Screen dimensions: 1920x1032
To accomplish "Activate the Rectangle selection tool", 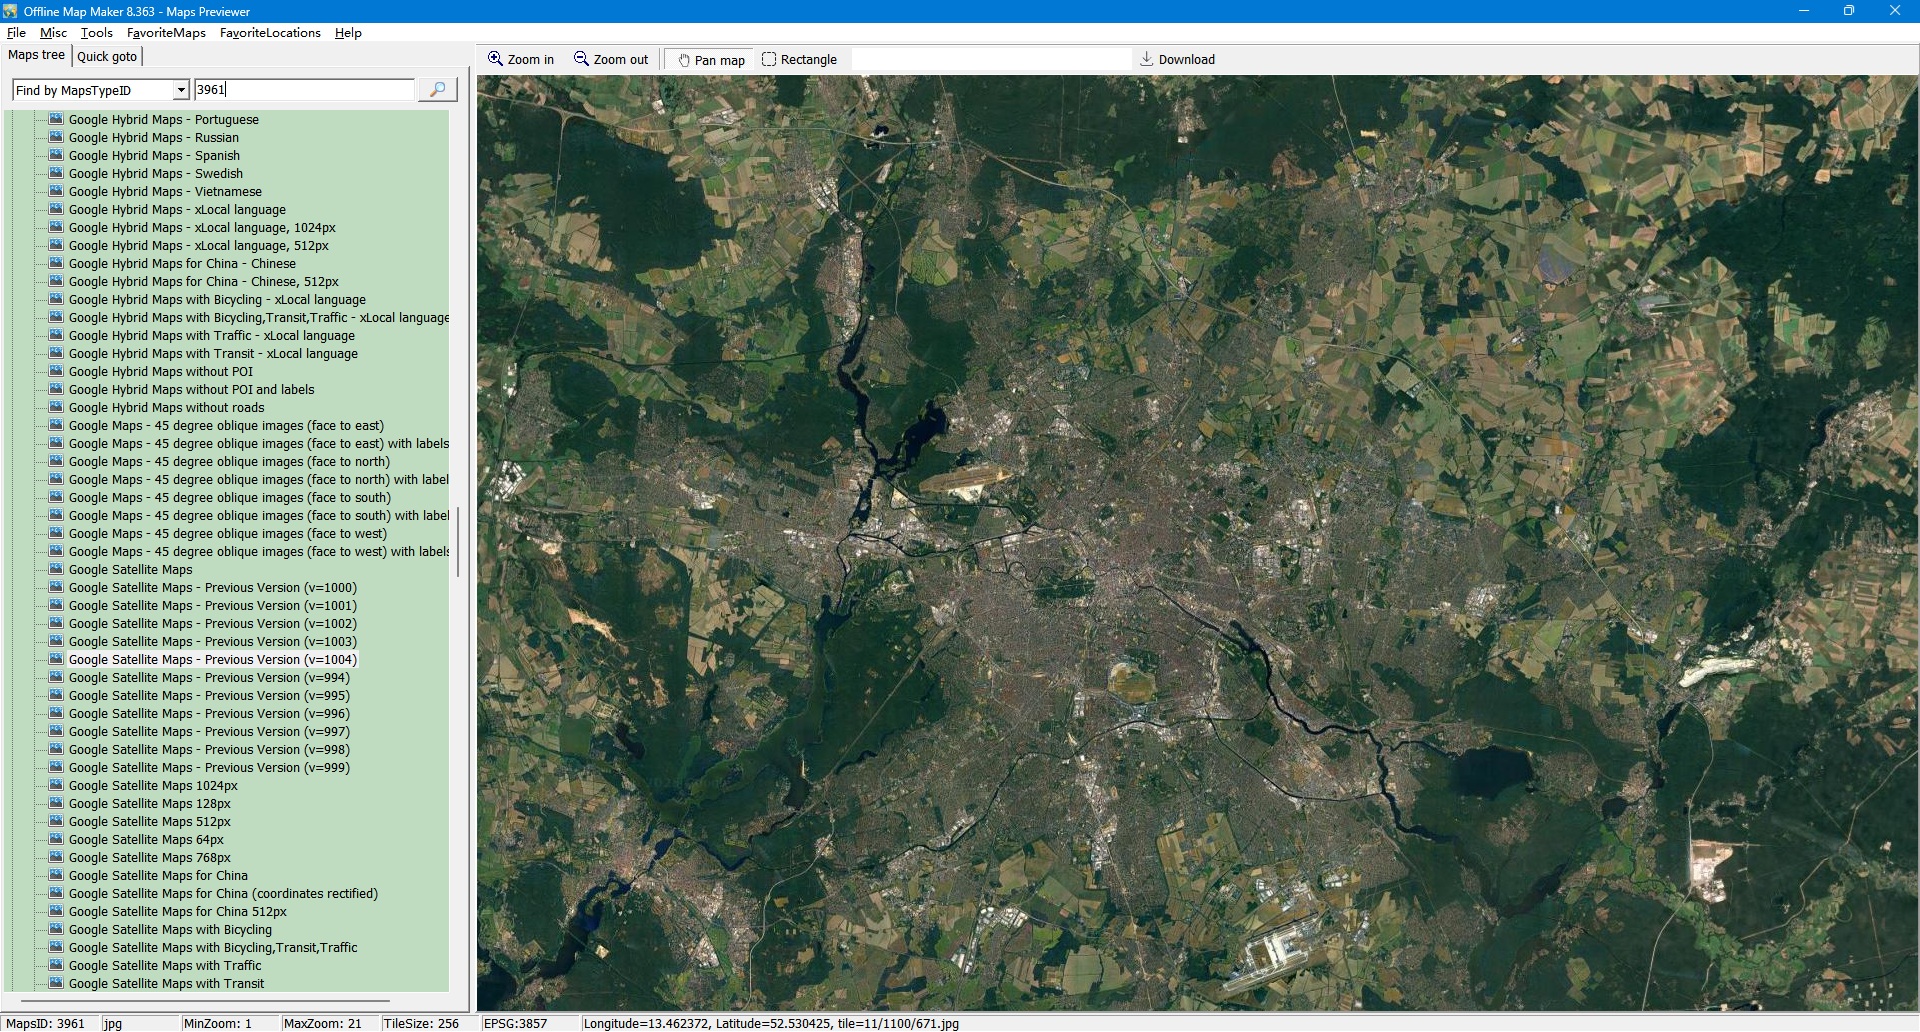I will pyautogui.click(x=769, y=59).
